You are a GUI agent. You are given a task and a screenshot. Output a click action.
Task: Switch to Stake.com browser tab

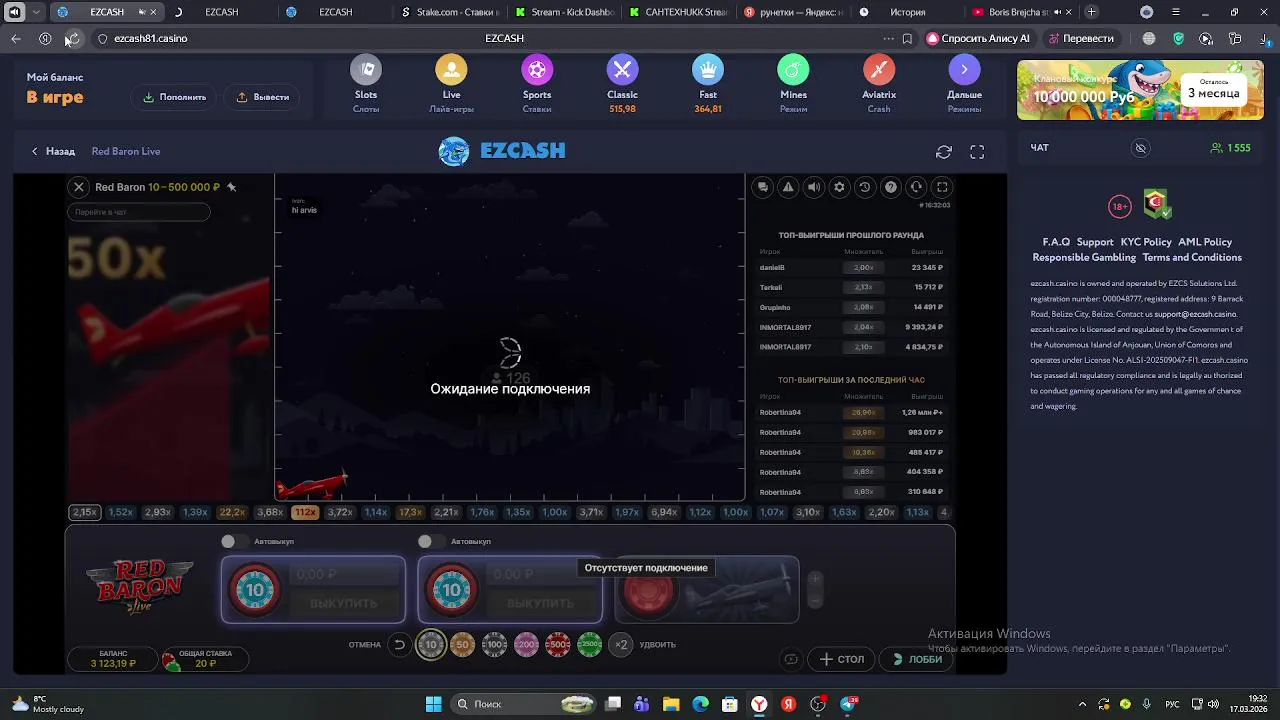[449, 12]
